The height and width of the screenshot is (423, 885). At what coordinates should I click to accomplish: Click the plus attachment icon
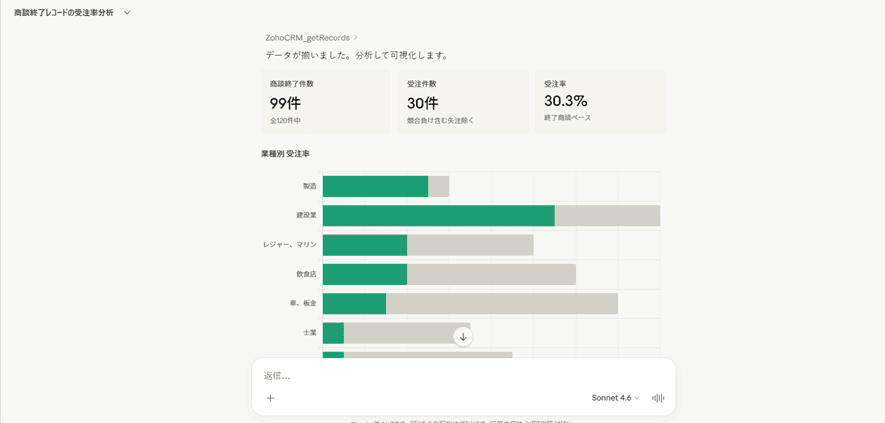point(270,398)
